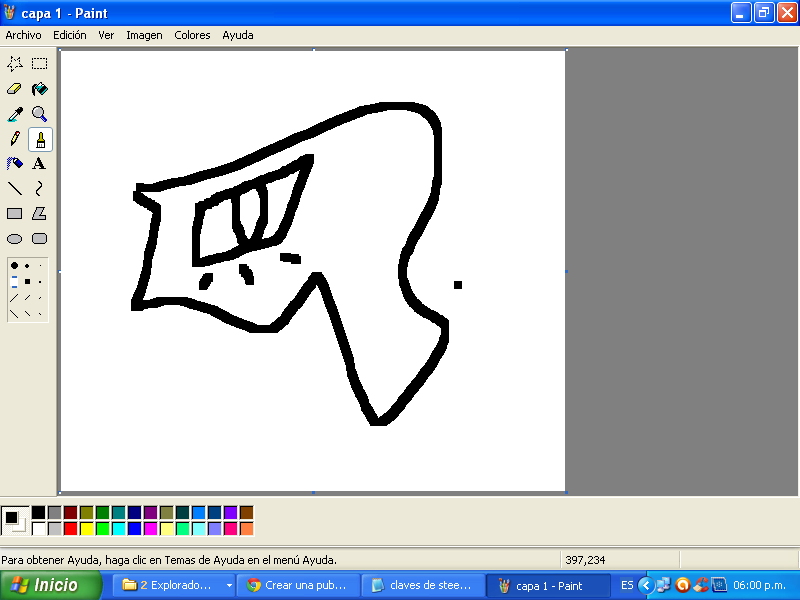
Task: Pick the black color swatch in palette
Action: pyautogui.click(x=38, y=512)
